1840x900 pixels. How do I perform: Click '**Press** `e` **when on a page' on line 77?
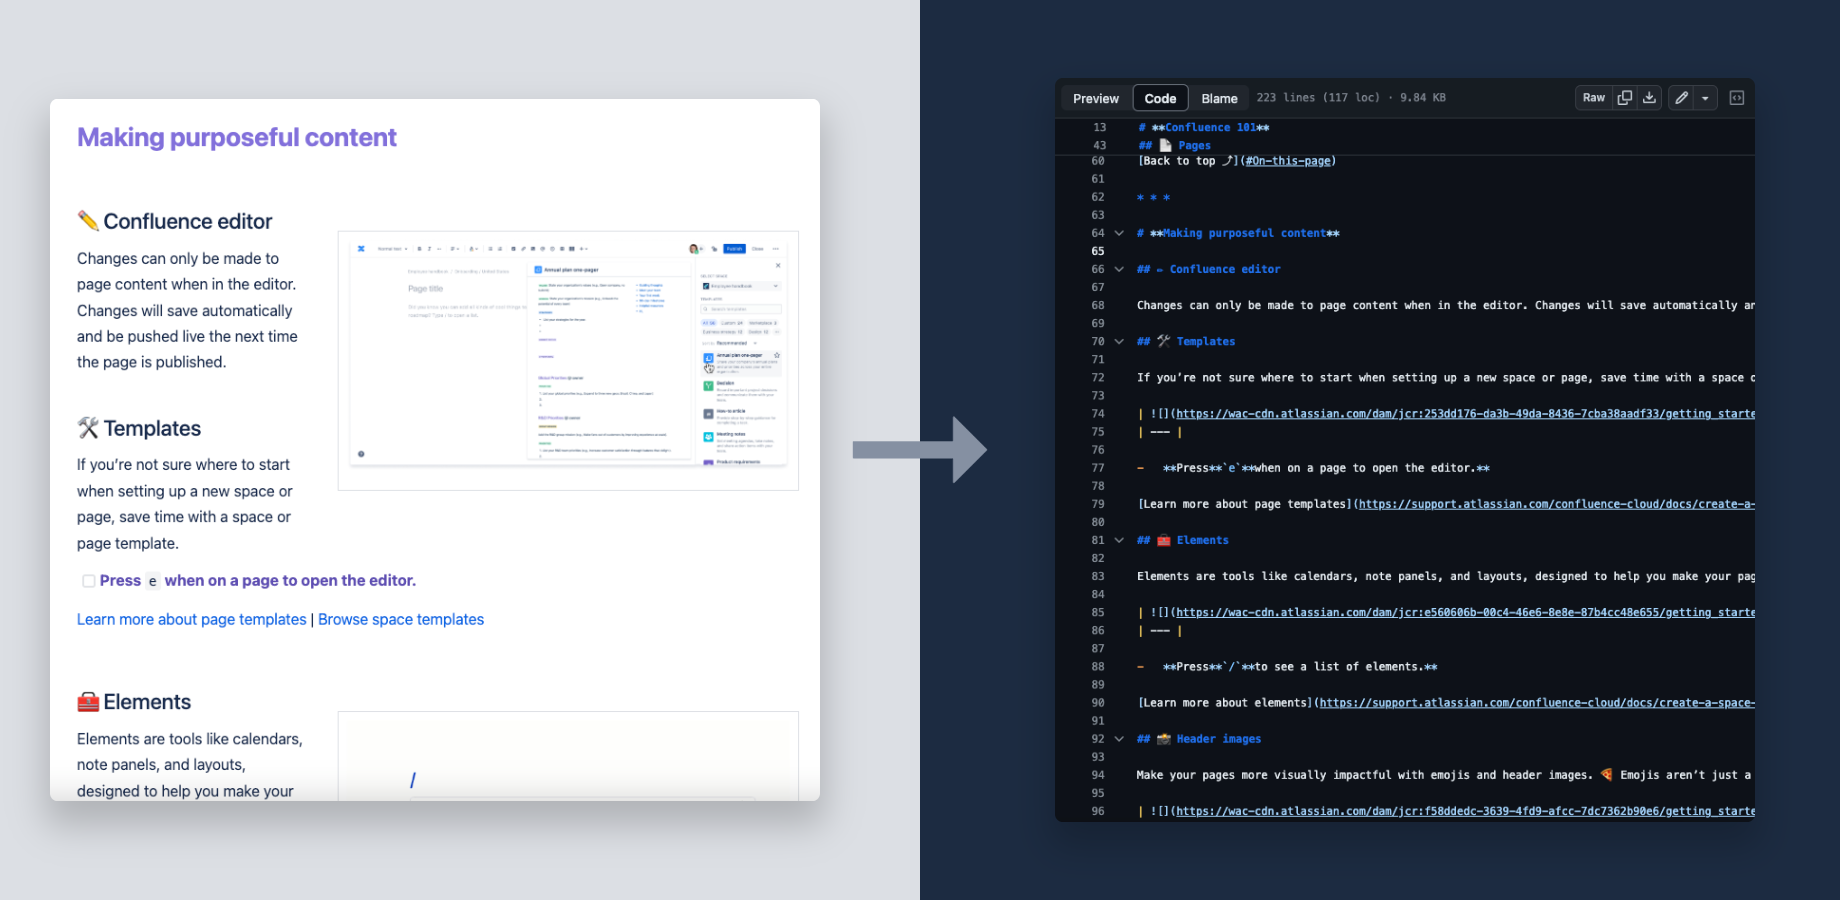pos(1326,468)
